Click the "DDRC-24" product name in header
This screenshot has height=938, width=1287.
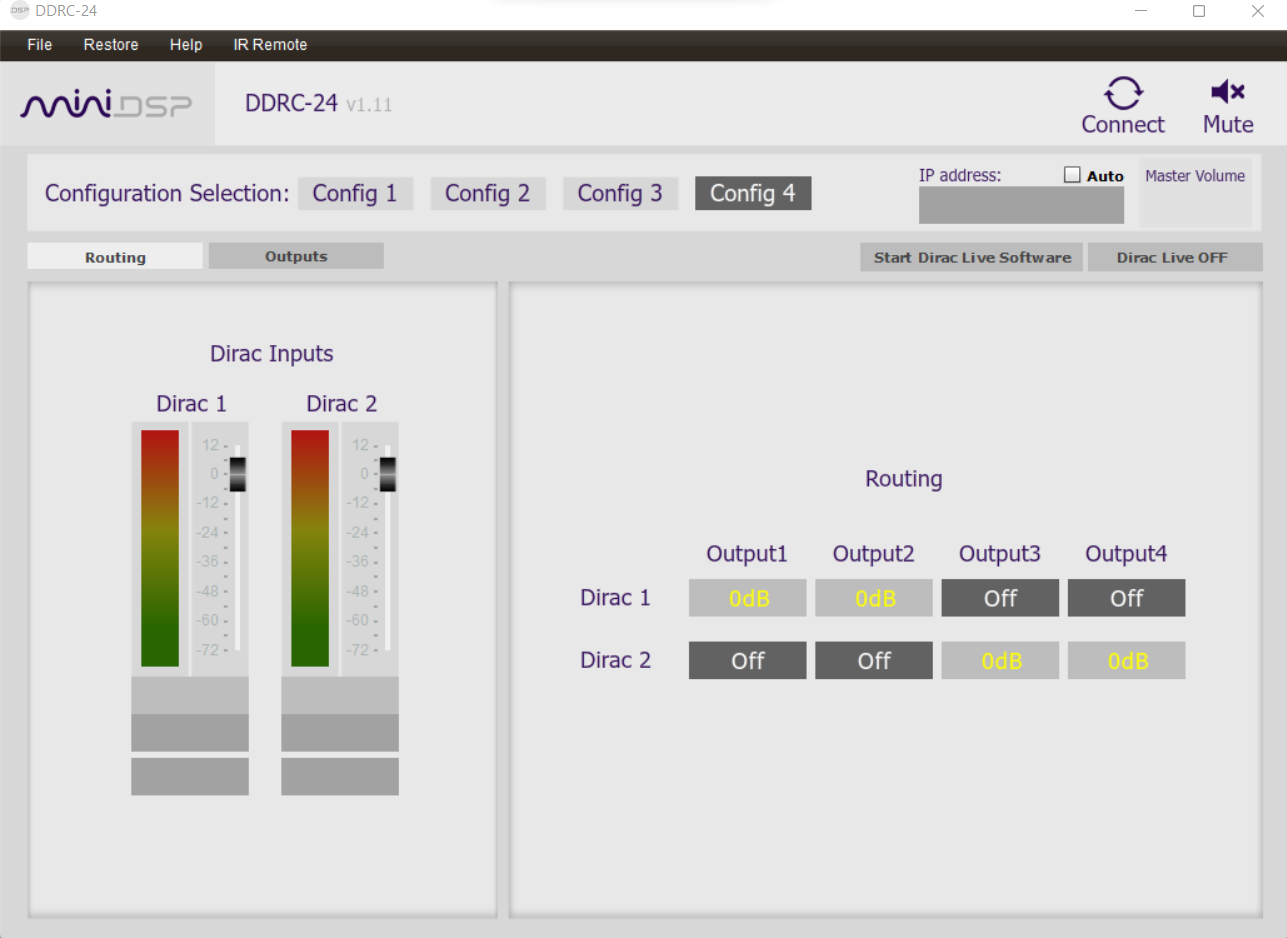(x=291, y=104)
